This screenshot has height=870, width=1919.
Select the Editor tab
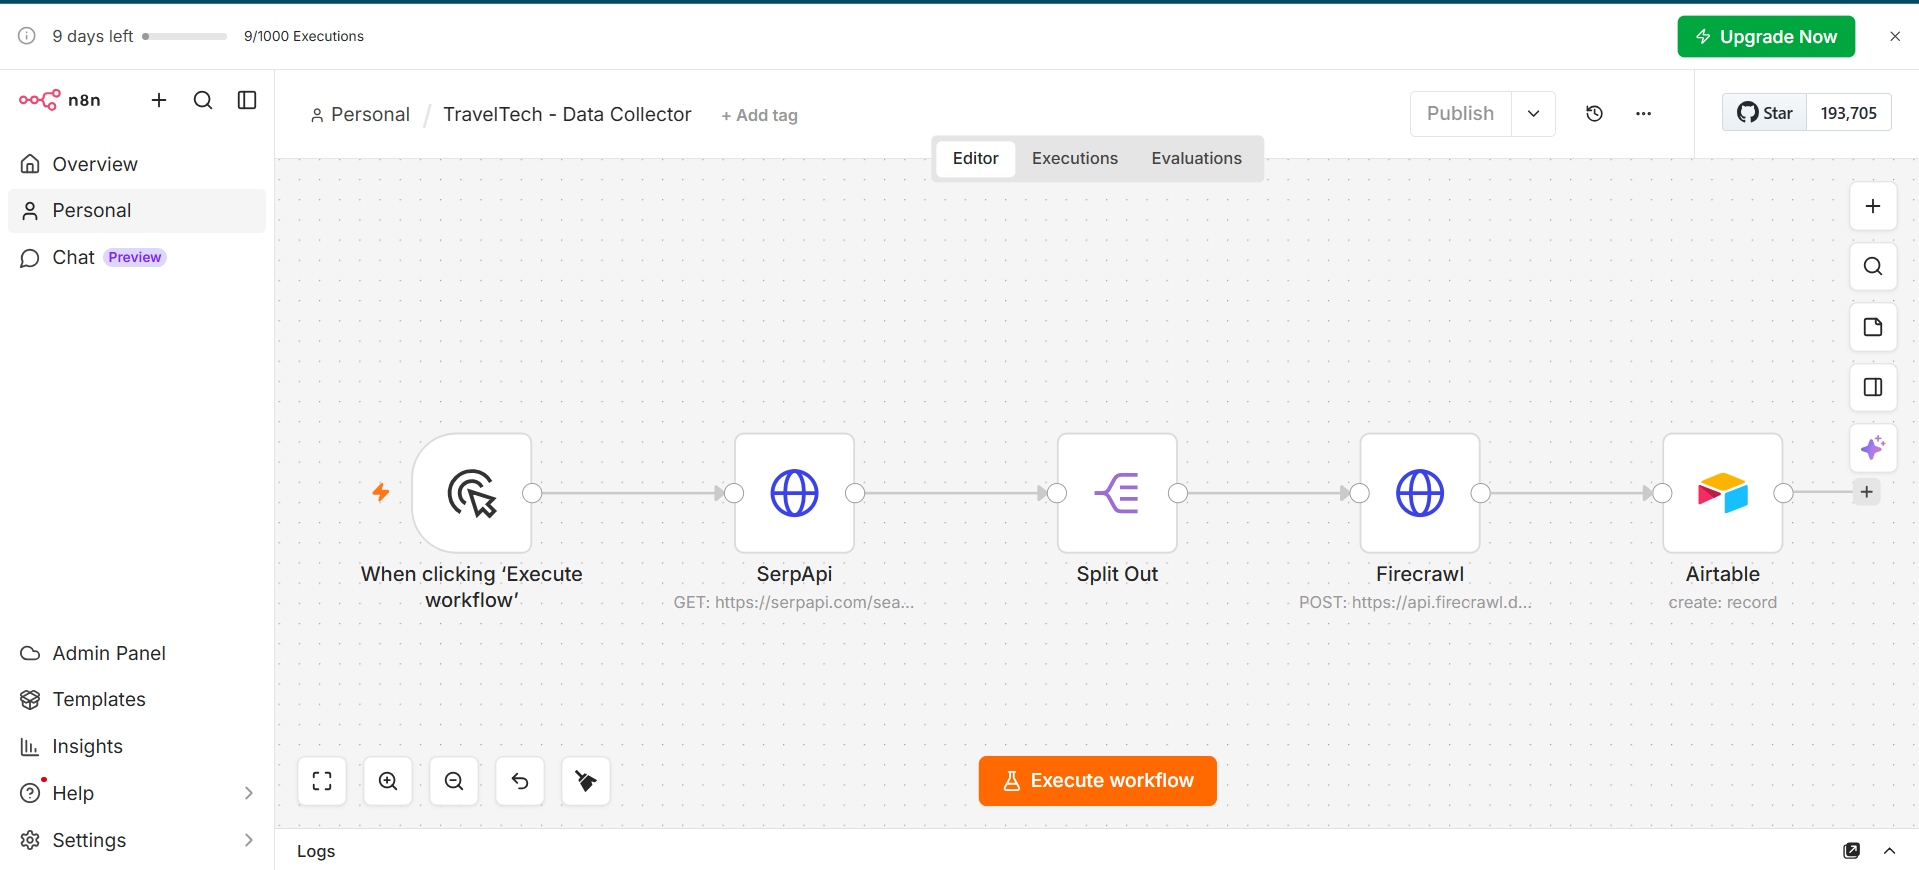coord(975,158)
